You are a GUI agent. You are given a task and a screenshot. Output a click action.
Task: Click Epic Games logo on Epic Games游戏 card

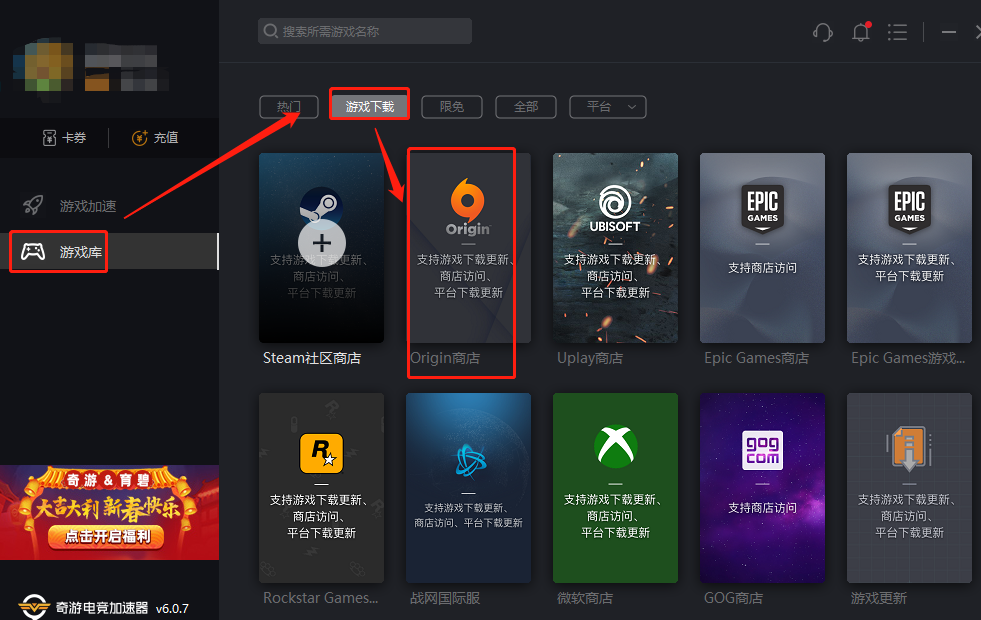910,208
